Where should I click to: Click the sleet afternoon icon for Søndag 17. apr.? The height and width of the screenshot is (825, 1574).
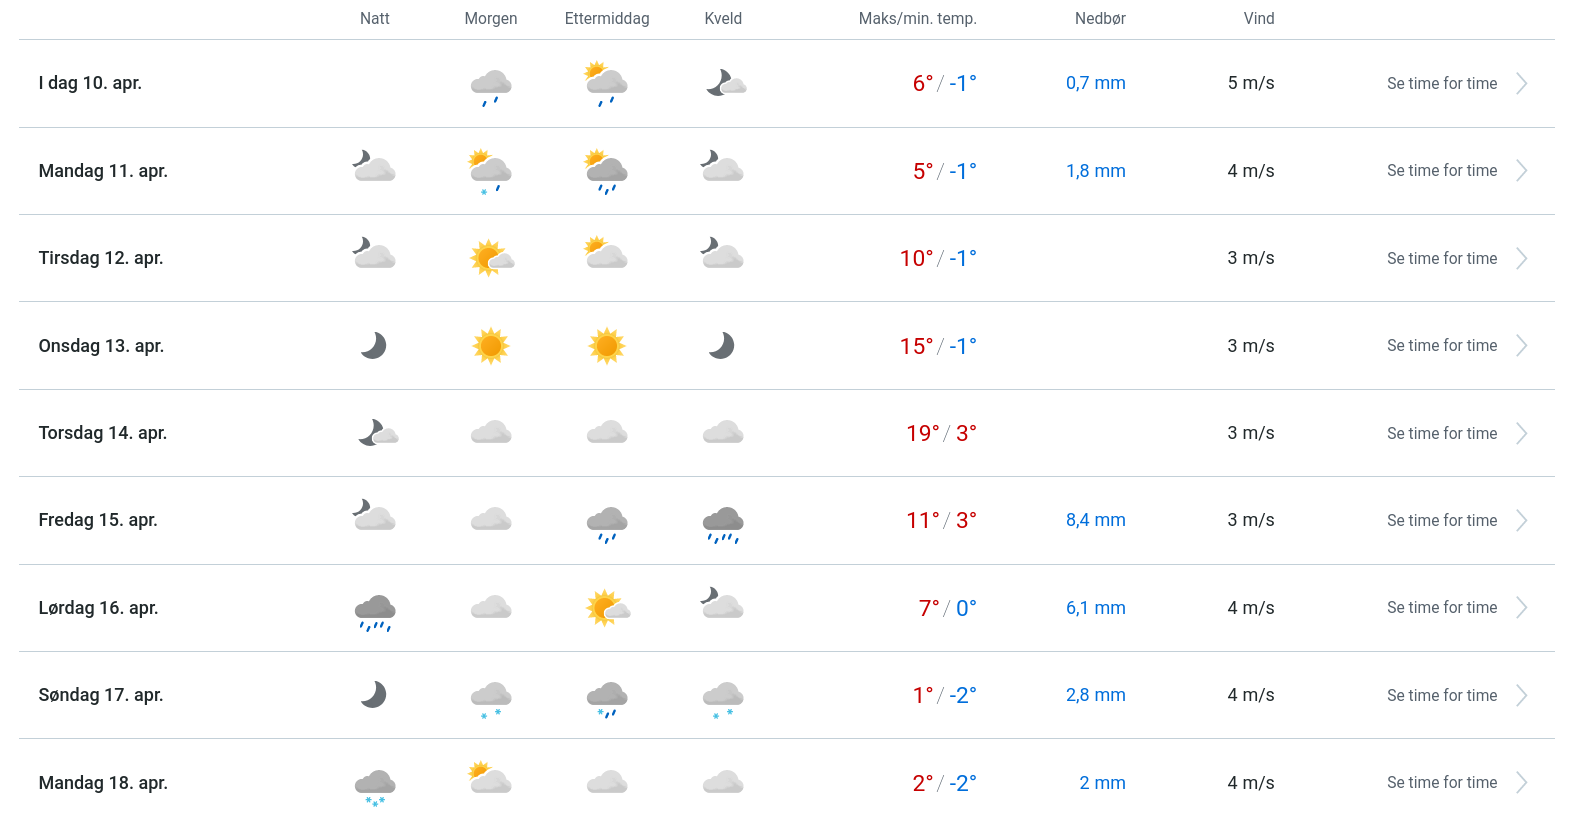coord(607,698)
